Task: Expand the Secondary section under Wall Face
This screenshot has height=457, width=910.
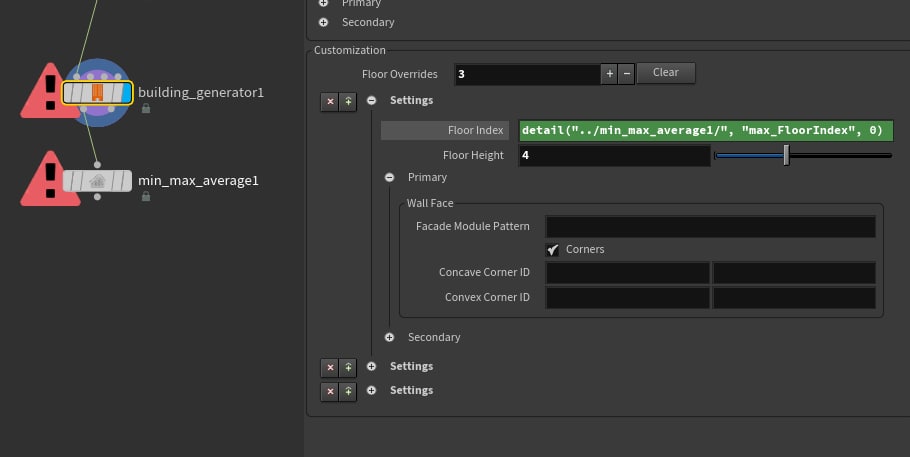Action: pos(389,337)
